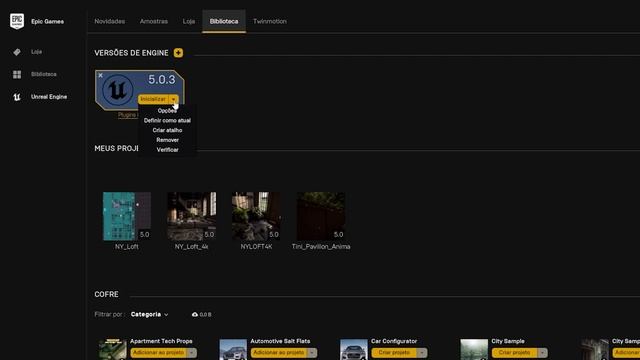Open the Loja tab in top bar

[x=189, y=21]
